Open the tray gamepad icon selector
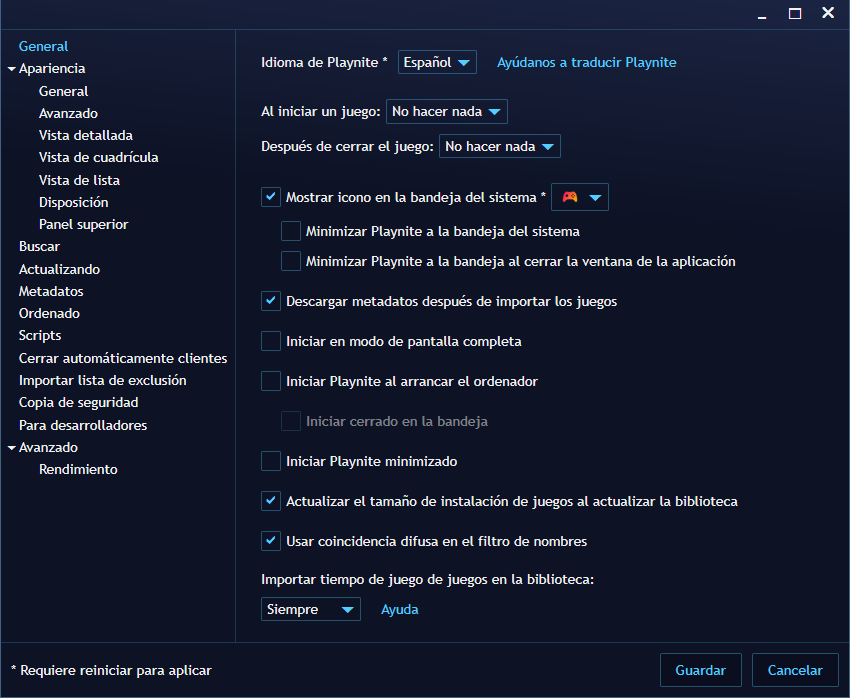Viewport: 850px width, 698px height. coord(580,196)
